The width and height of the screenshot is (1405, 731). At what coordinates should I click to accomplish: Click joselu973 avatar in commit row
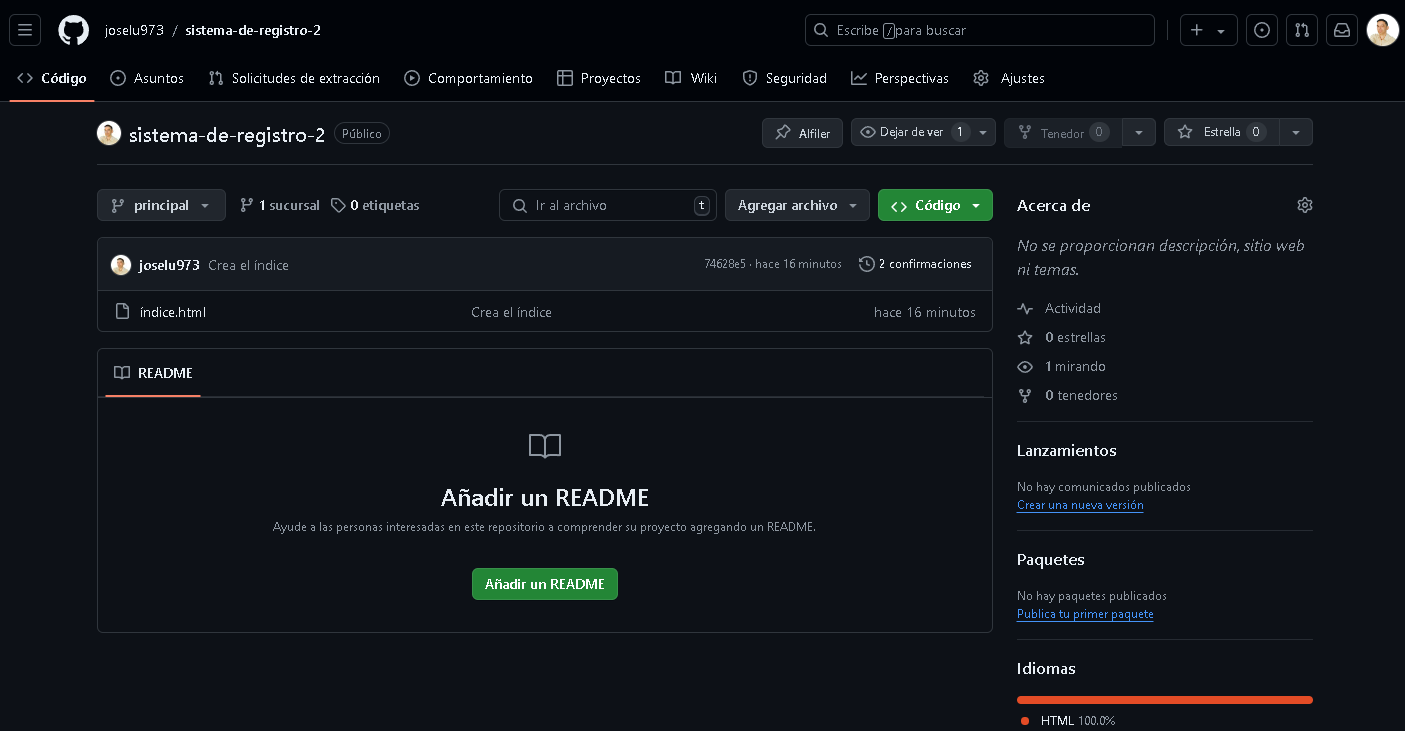pos(121,265)
